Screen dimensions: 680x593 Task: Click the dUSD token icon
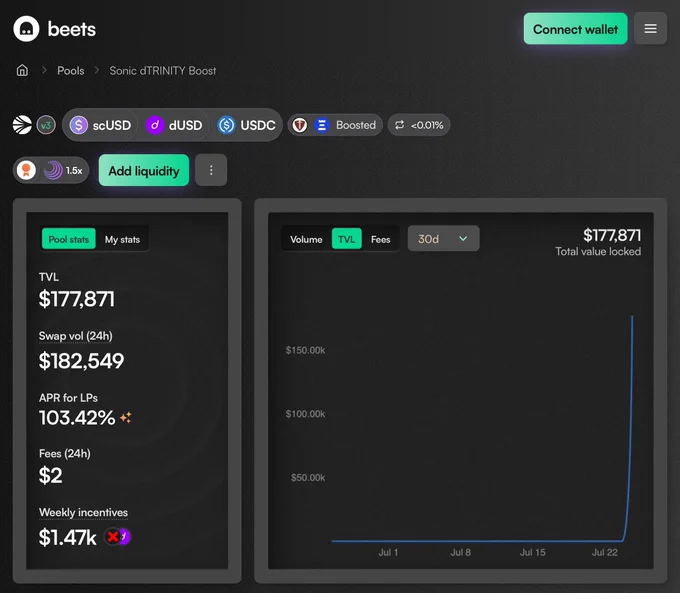tap(155, 125)
